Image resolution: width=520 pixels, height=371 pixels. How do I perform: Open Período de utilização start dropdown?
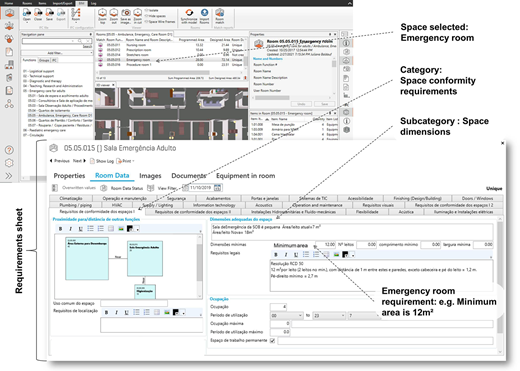click(286, 315)
